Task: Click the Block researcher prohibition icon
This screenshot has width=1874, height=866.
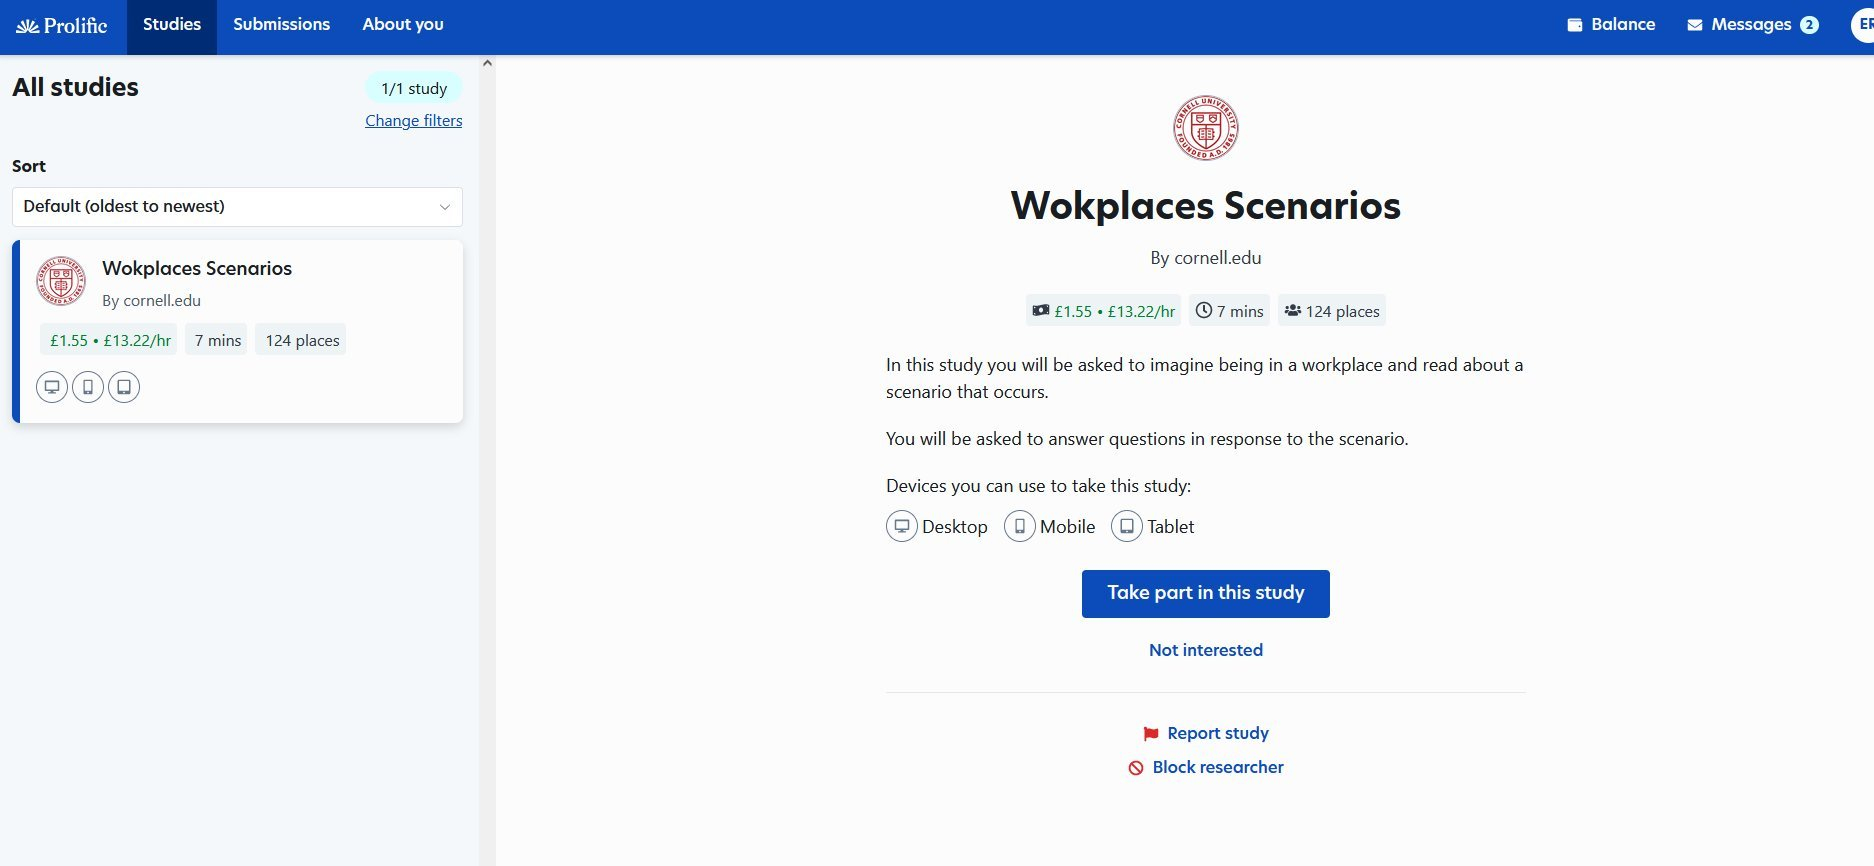Action: [1136, 768]
